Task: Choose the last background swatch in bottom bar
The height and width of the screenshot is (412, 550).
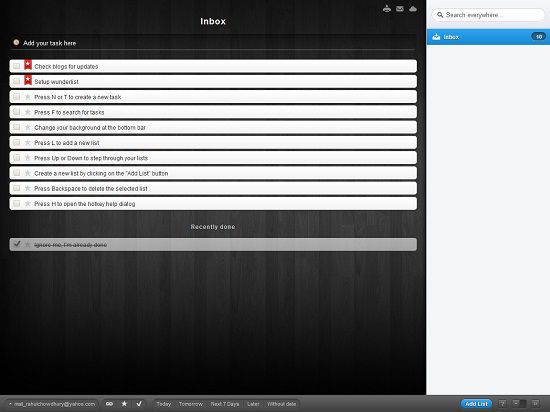Action: (535, 404)
